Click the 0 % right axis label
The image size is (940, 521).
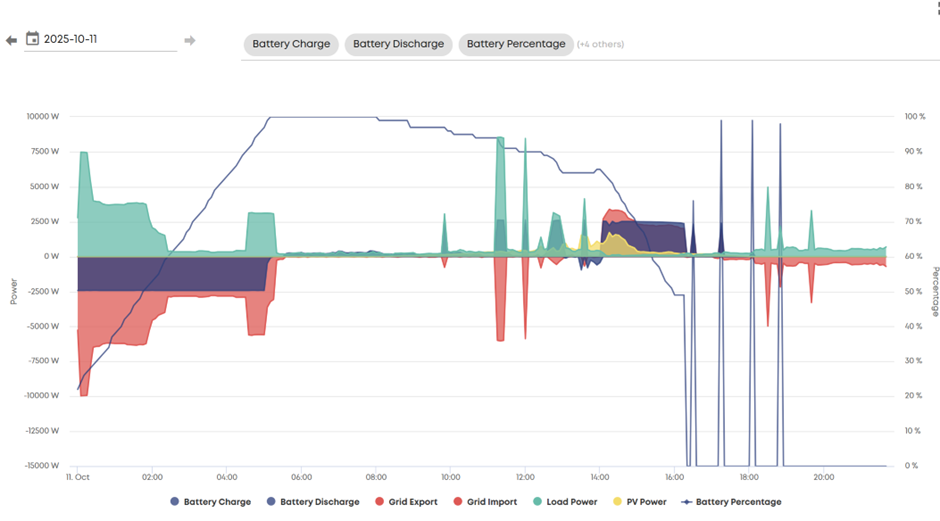tap(911, 465)
